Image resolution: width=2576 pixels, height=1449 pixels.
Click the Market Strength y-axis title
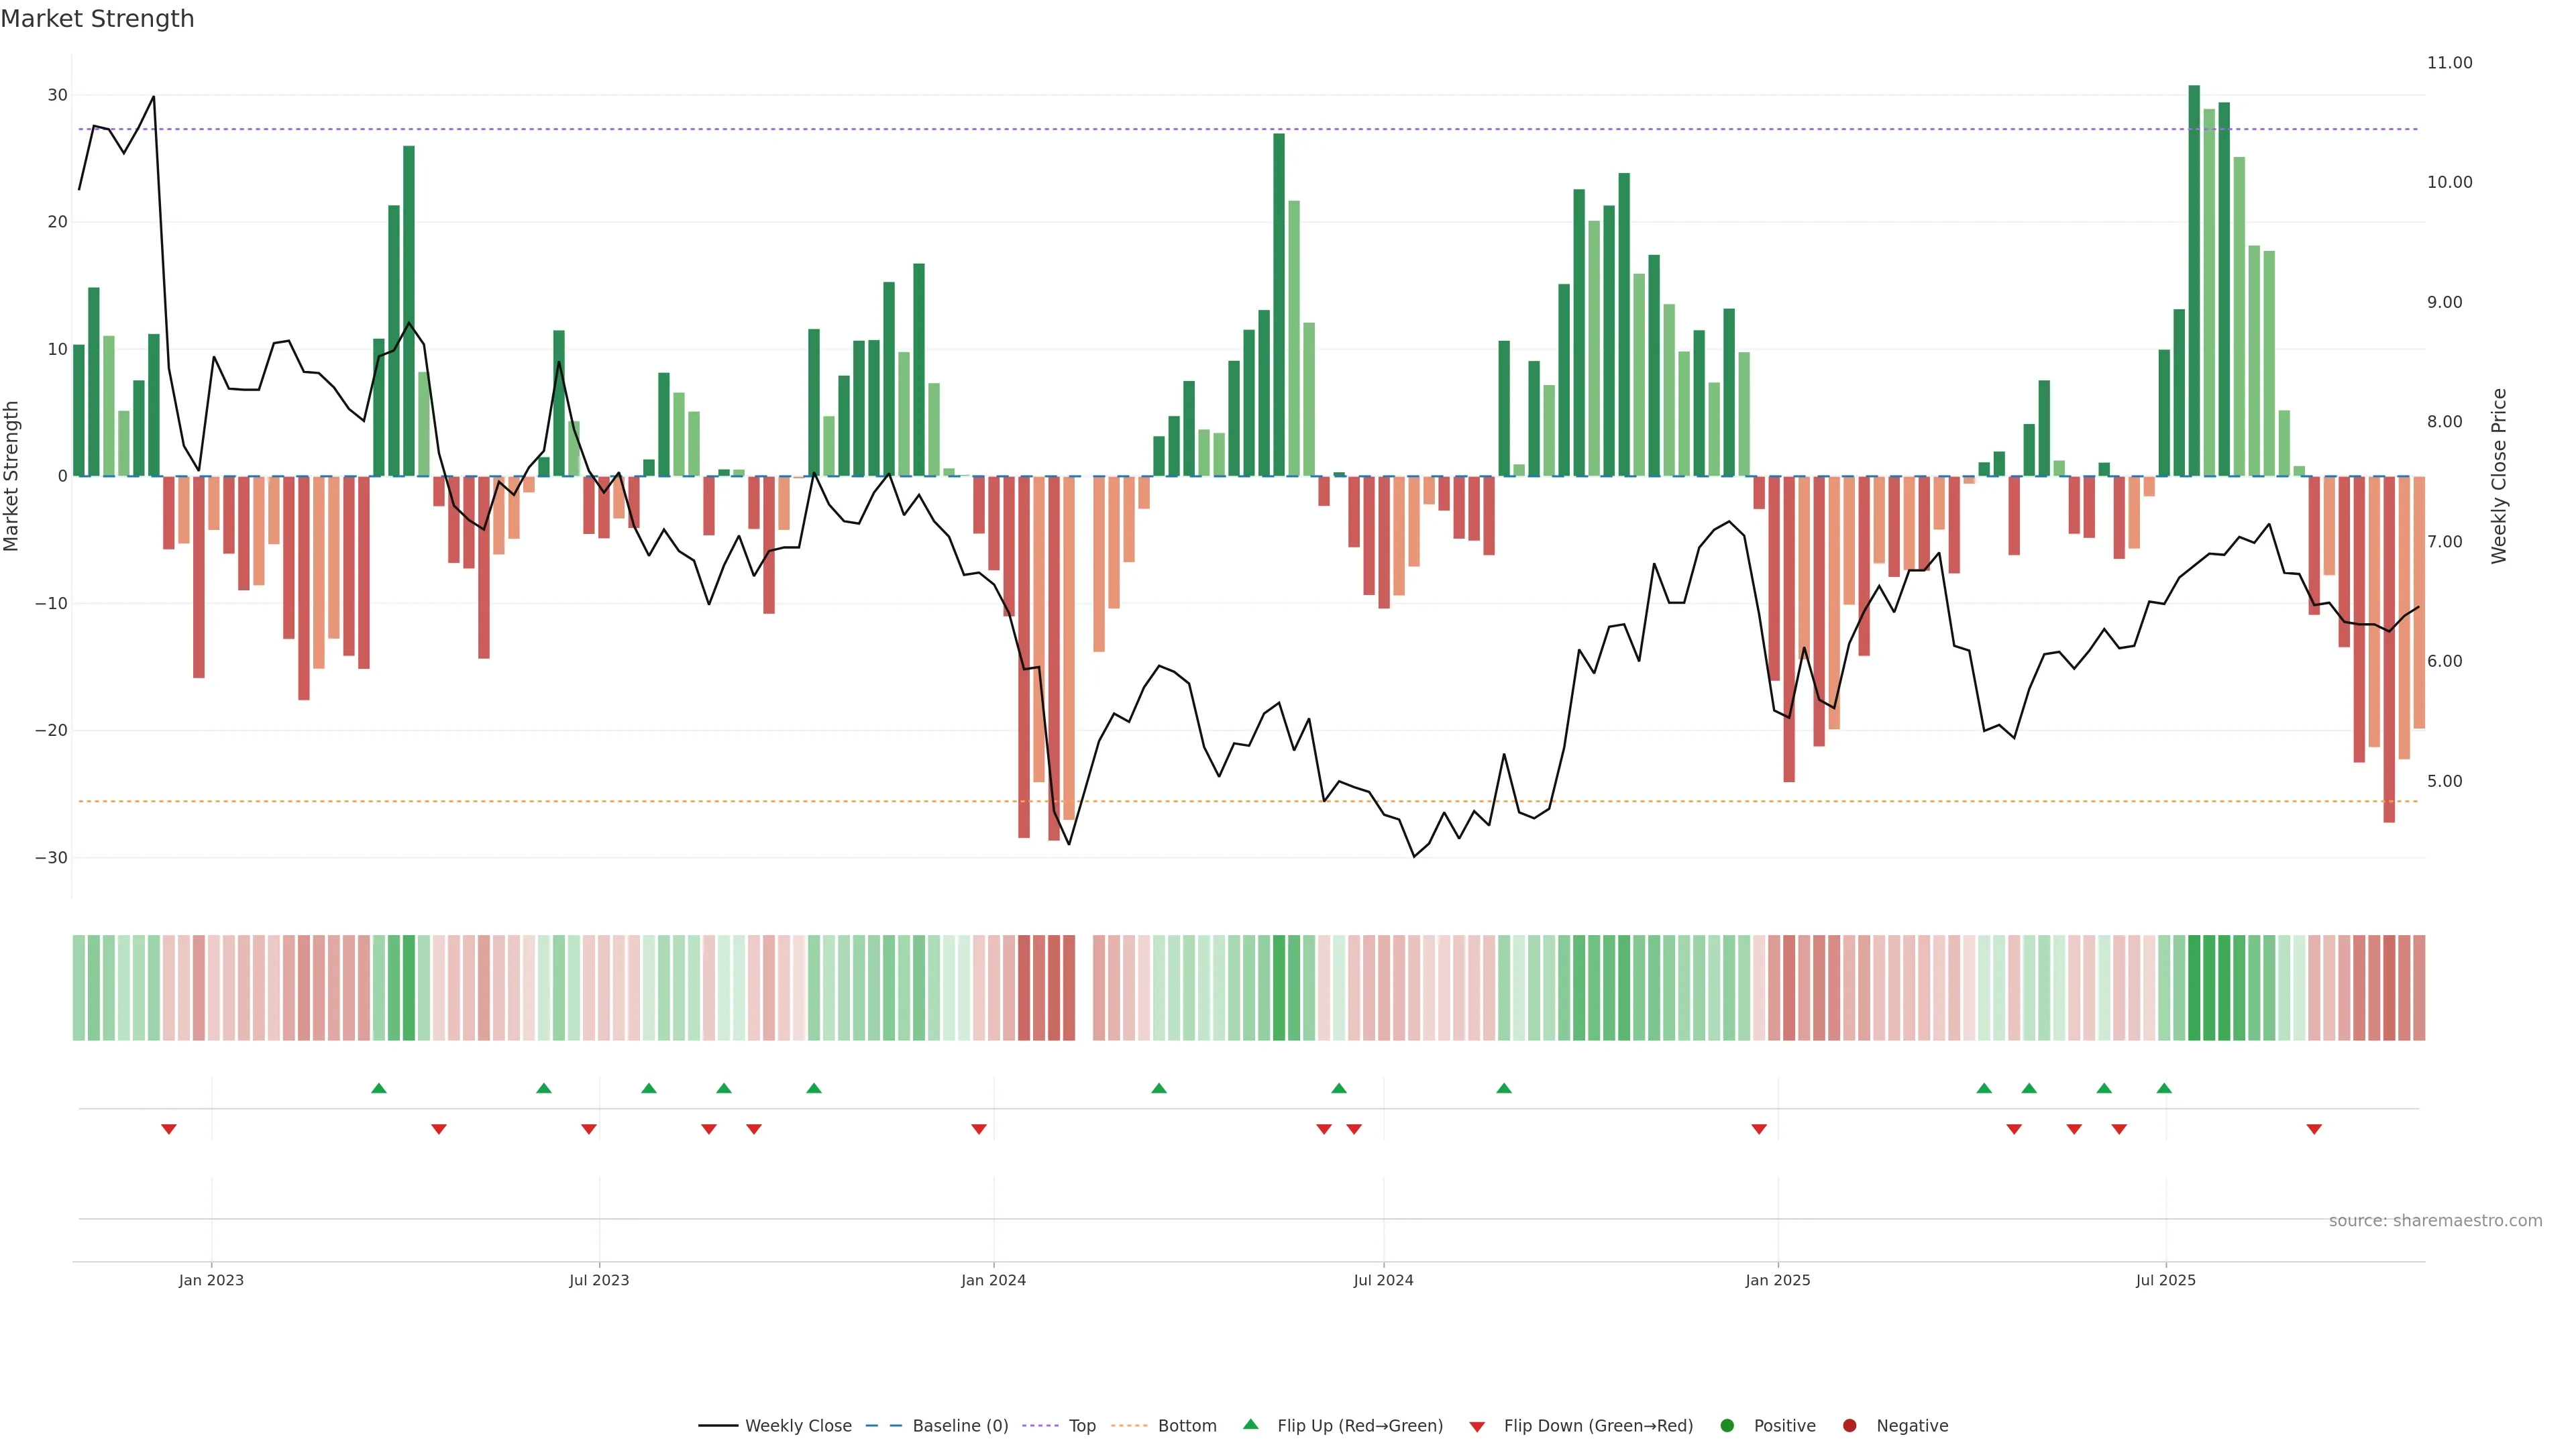[12, 476]
